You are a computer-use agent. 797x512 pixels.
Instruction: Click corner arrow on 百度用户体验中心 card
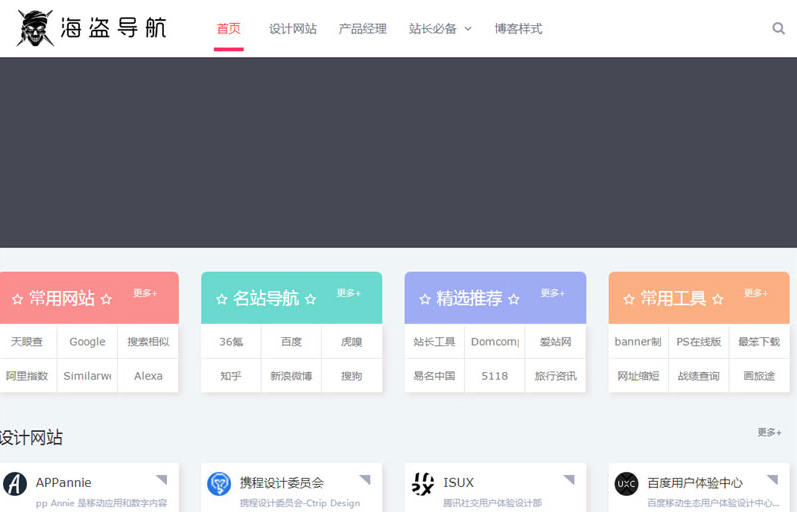pos(773,479)
